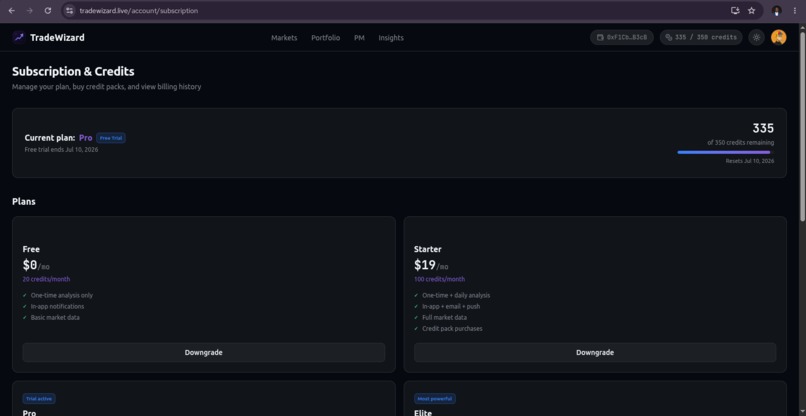The image size is (806, 416).
Task: Click the Pro current plan label
Action: (x=86, y=138)
